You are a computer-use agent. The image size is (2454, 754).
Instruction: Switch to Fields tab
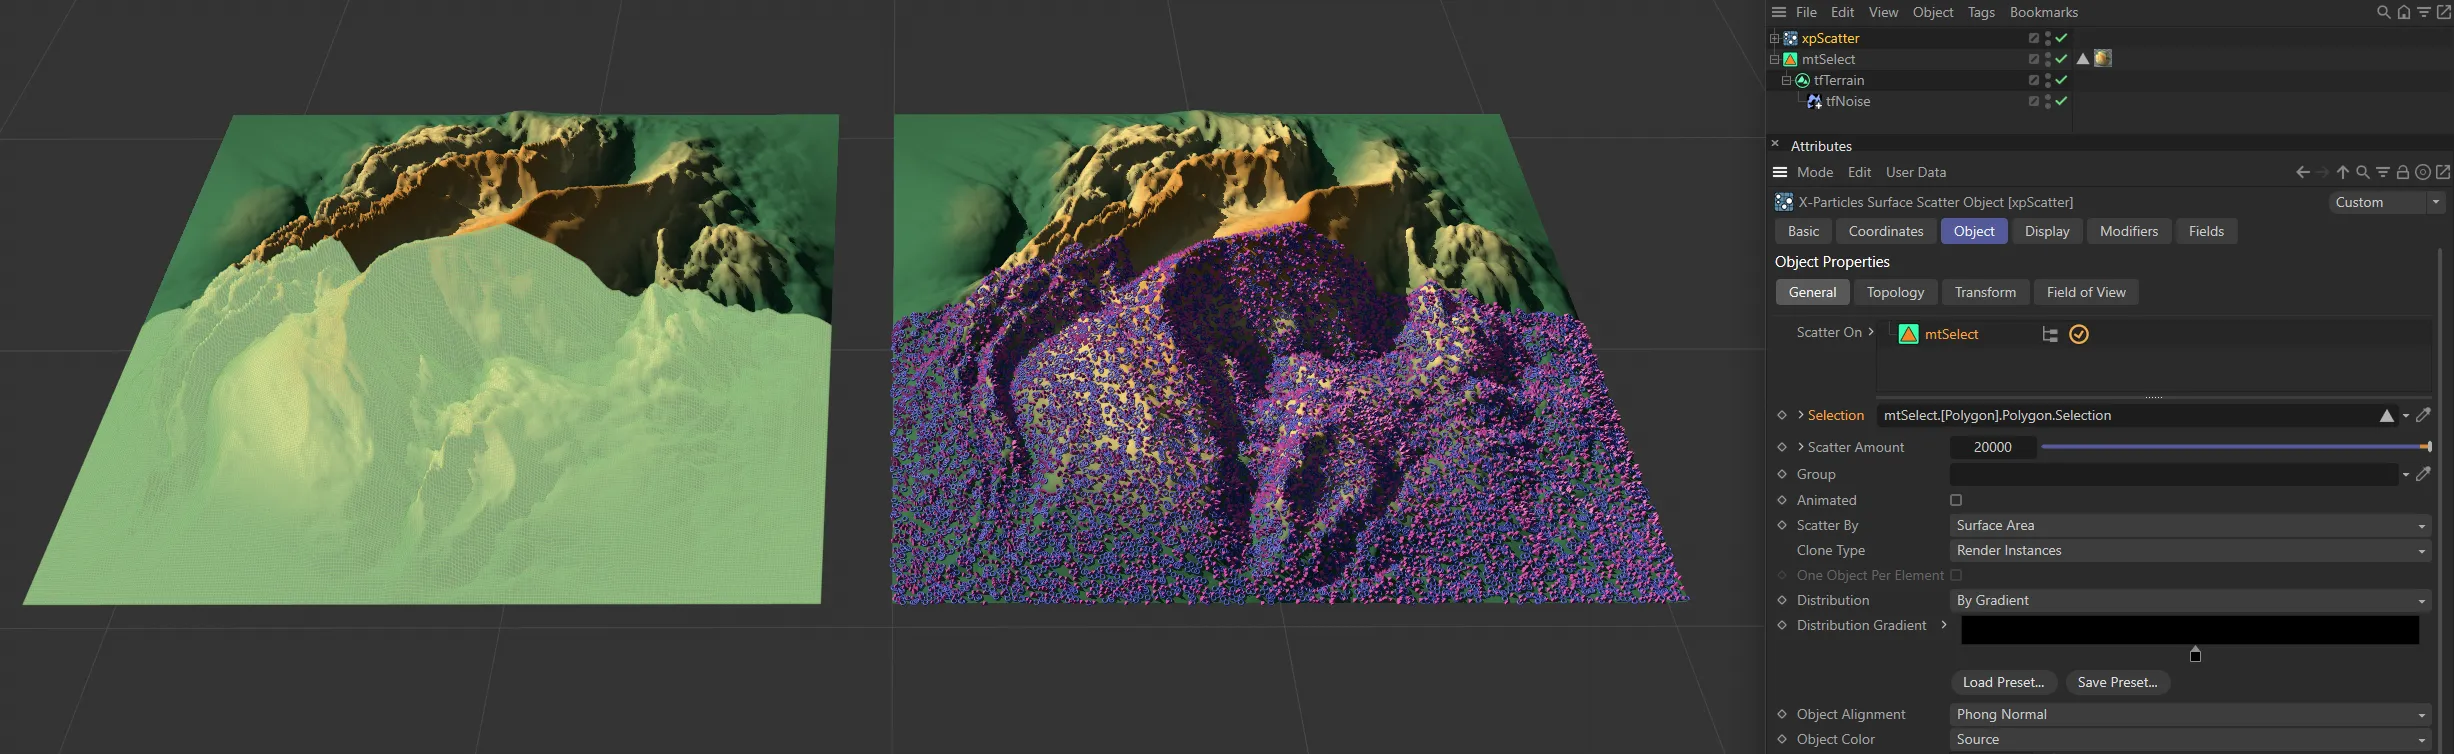pyautogui.click(x=2207, y=231)
